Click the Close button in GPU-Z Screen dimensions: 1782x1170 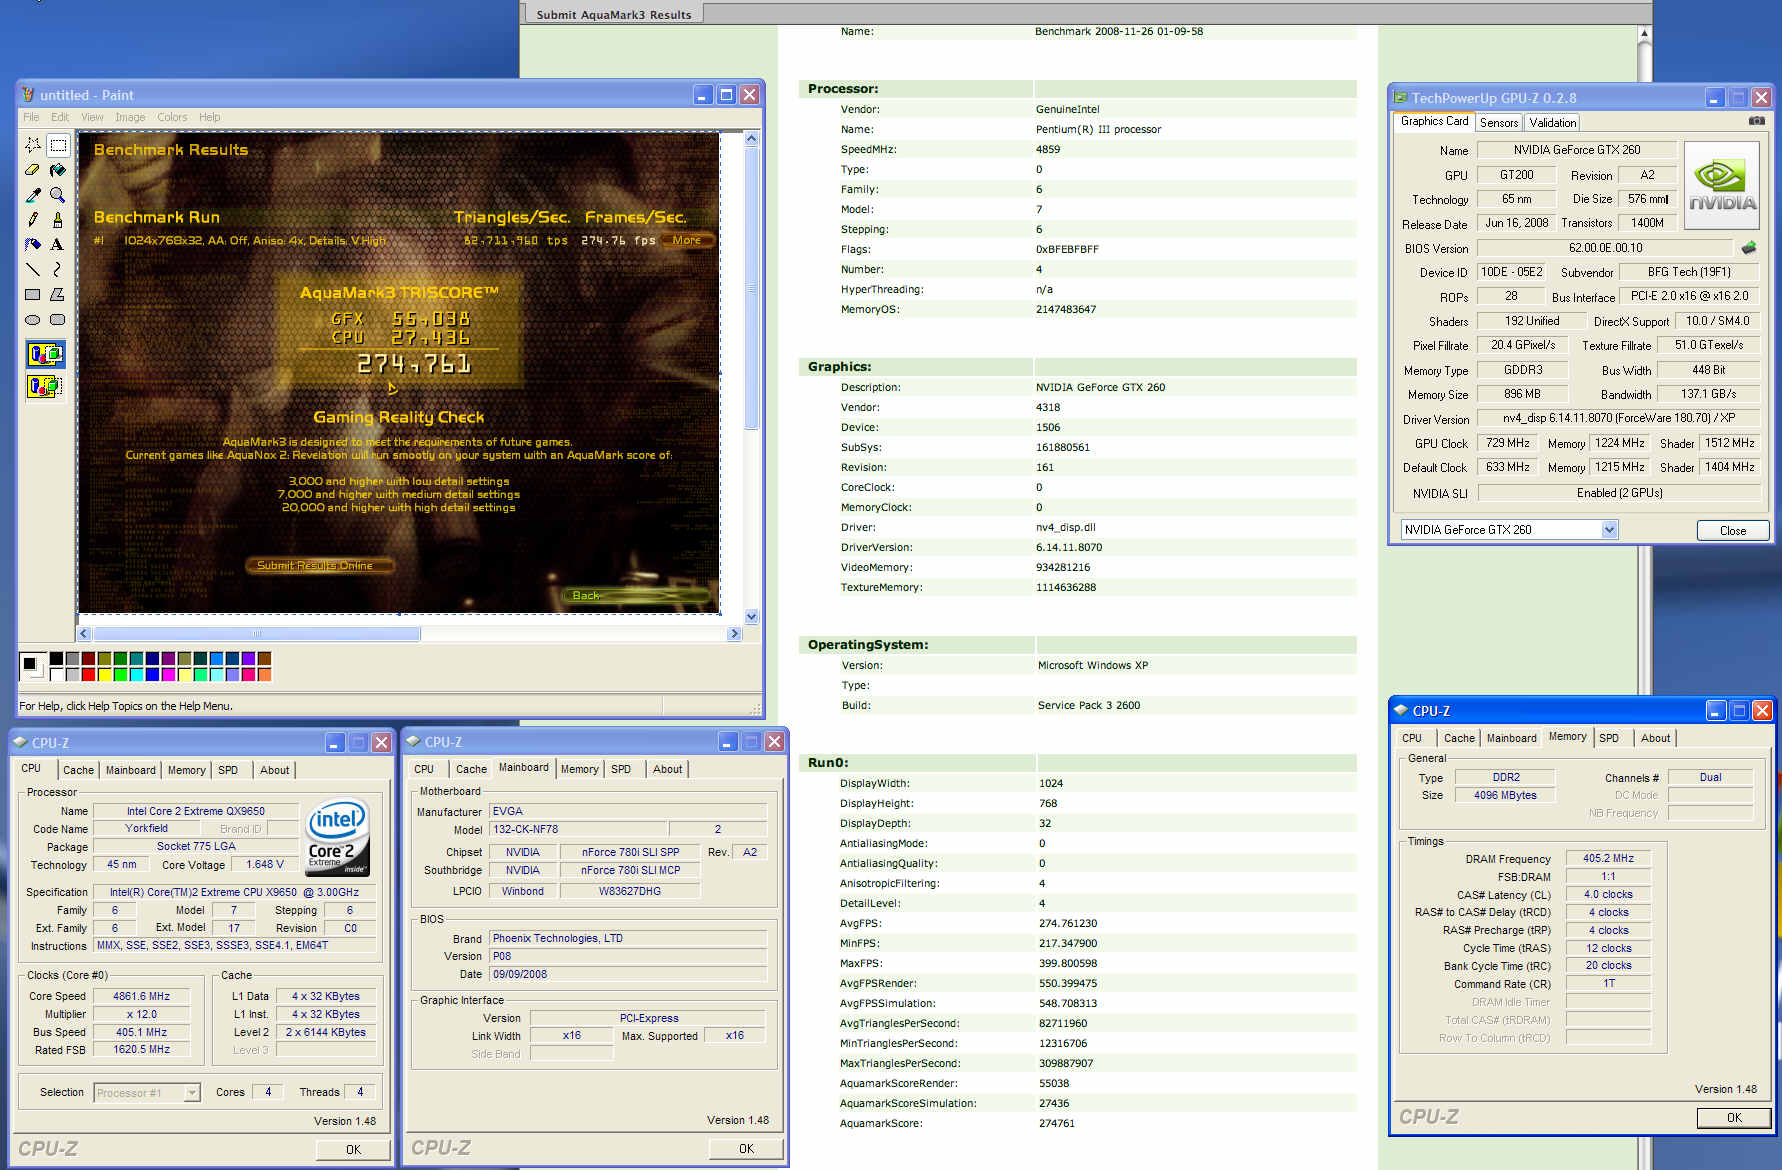pyautogui.click(x=1733, y=530)
